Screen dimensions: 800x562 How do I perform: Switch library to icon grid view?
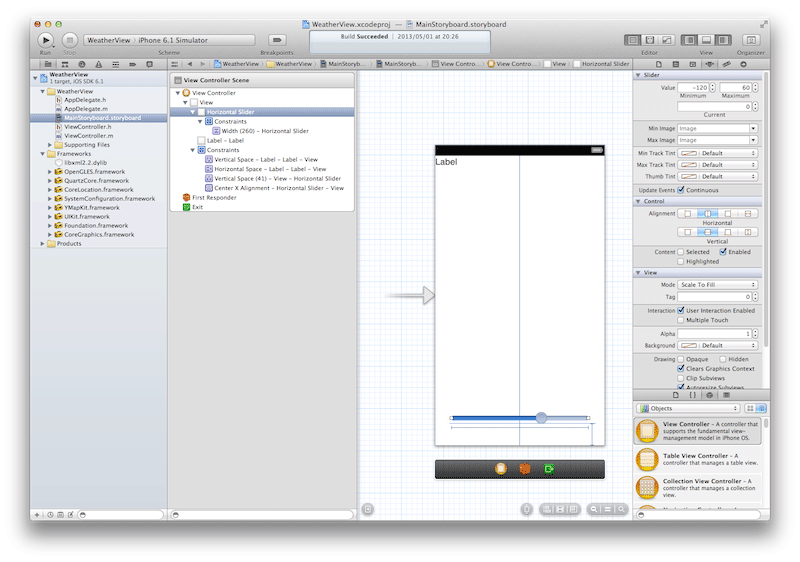point(749,408)
